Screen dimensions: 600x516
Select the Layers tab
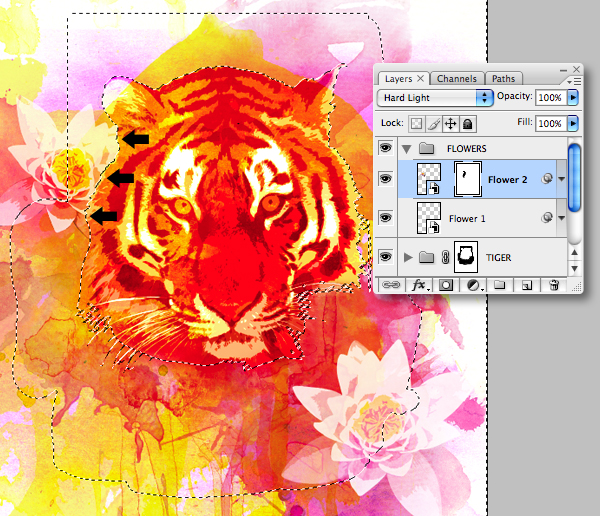point(398,78)
